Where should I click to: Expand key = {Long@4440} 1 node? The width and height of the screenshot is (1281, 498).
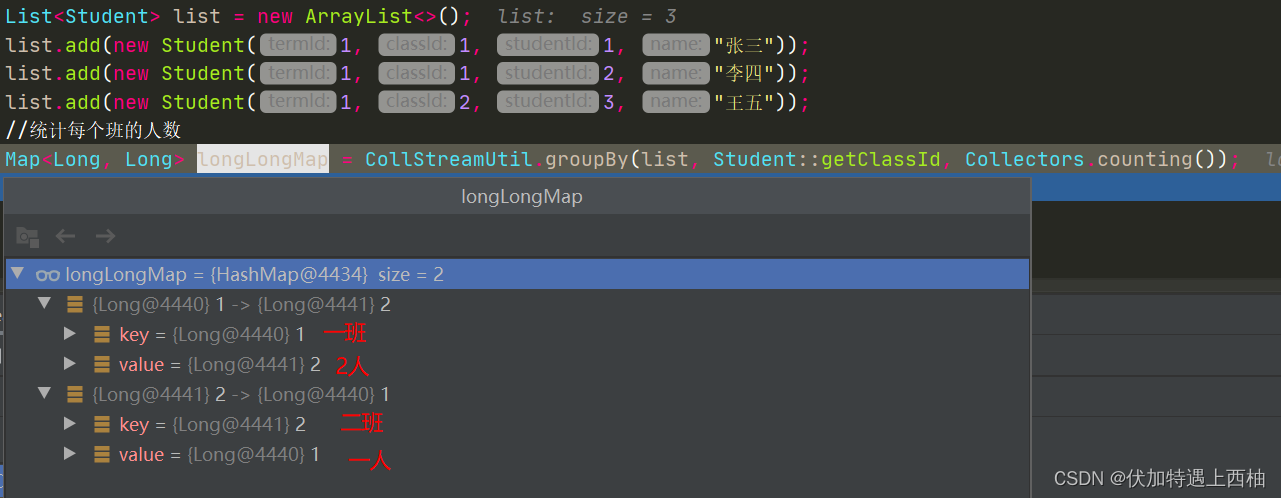click(69, 334)
